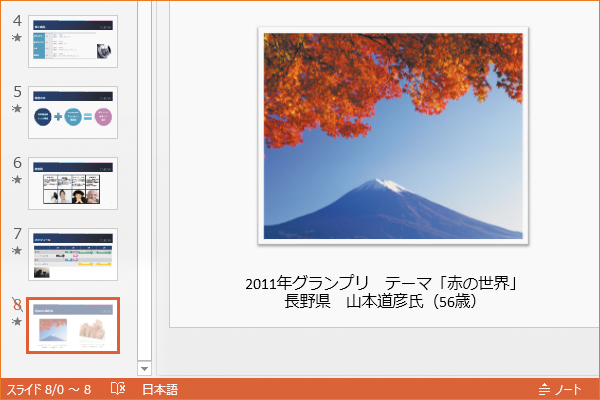
Task: Click slide number 4 label
Action: 17,21
